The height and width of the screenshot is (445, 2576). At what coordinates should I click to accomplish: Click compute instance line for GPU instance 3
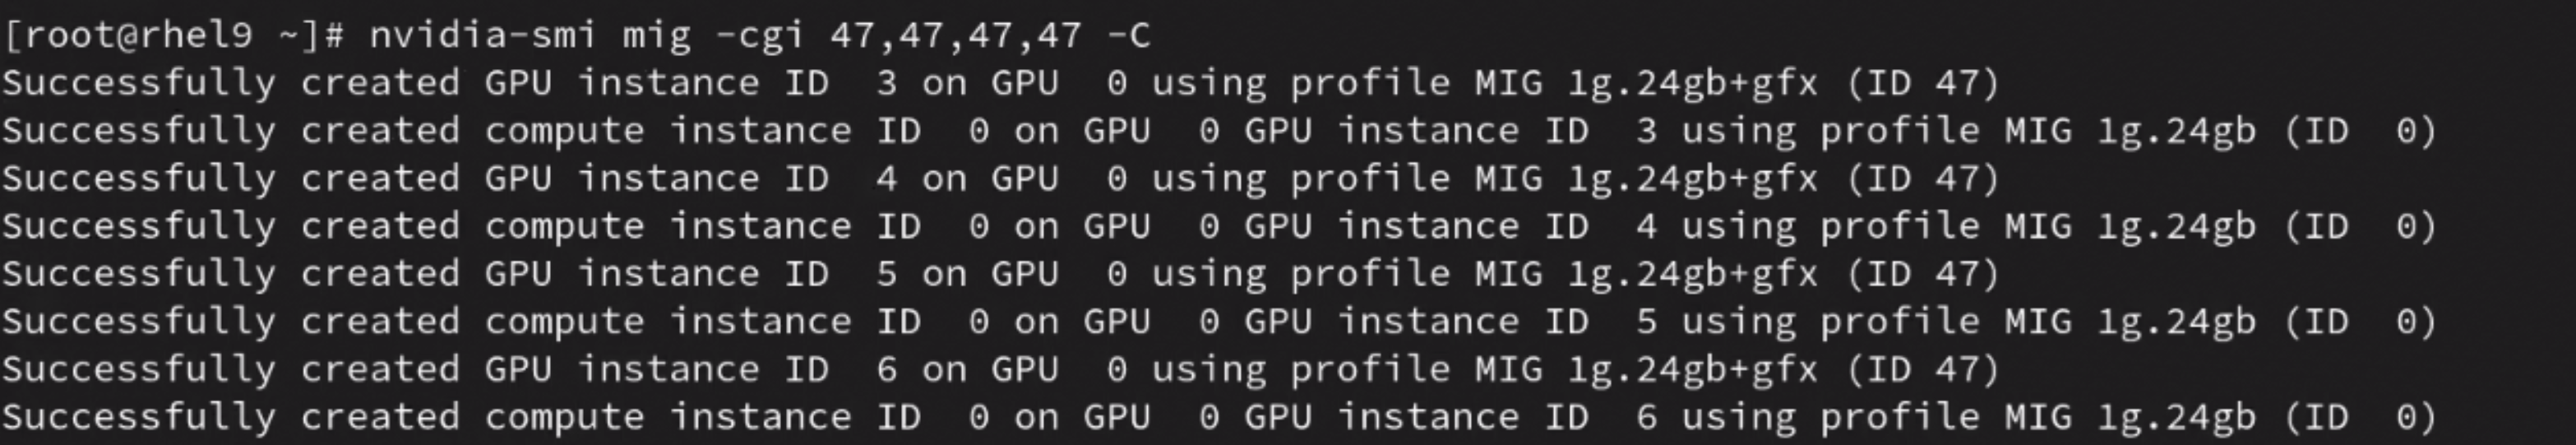1218,131
